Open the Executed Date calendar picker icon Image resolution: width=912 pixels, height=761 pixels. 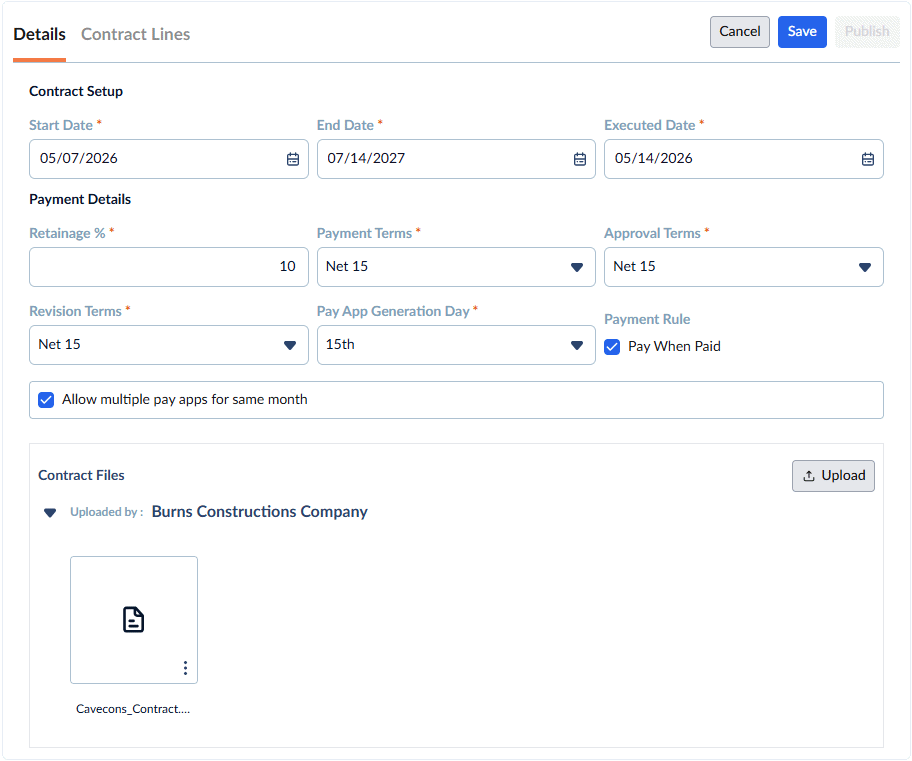867,159
